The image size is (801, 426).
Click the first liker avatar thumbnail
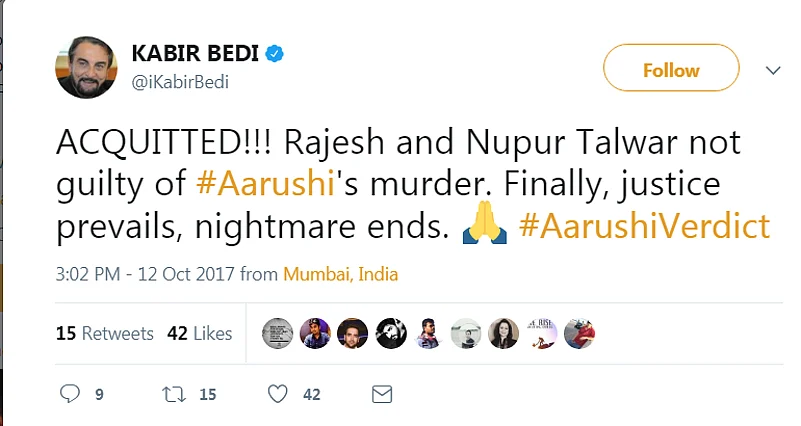coord(278,333)
